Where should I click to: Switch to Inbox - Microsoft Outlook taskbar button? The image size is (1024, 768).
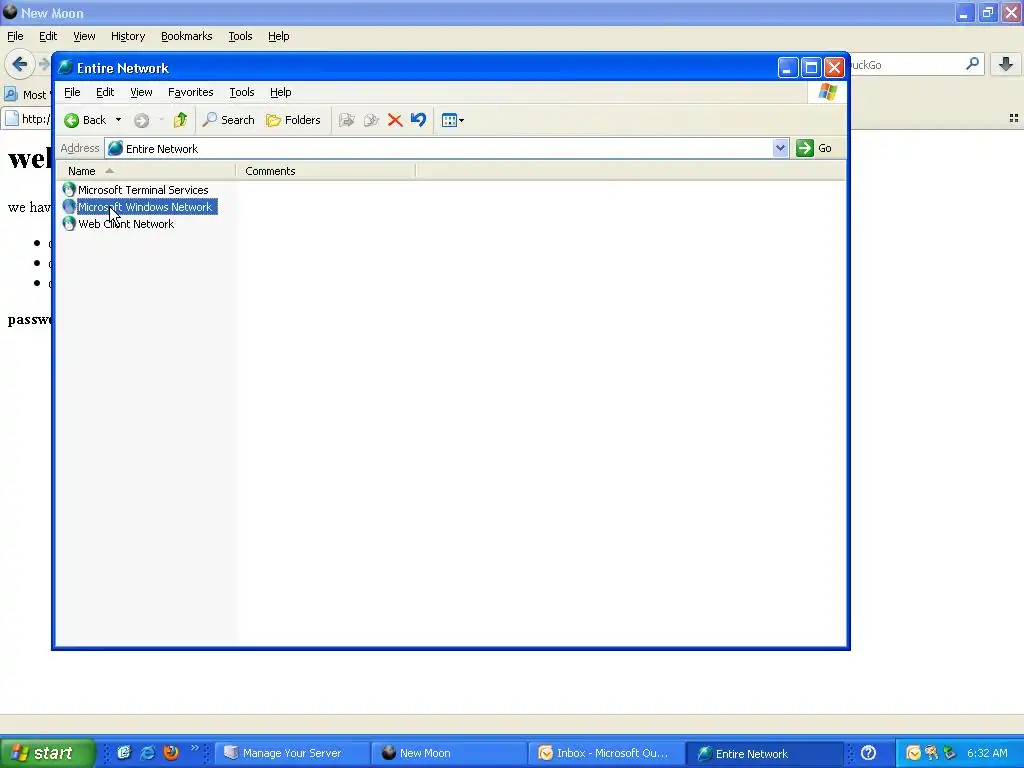tap(606, 753)
